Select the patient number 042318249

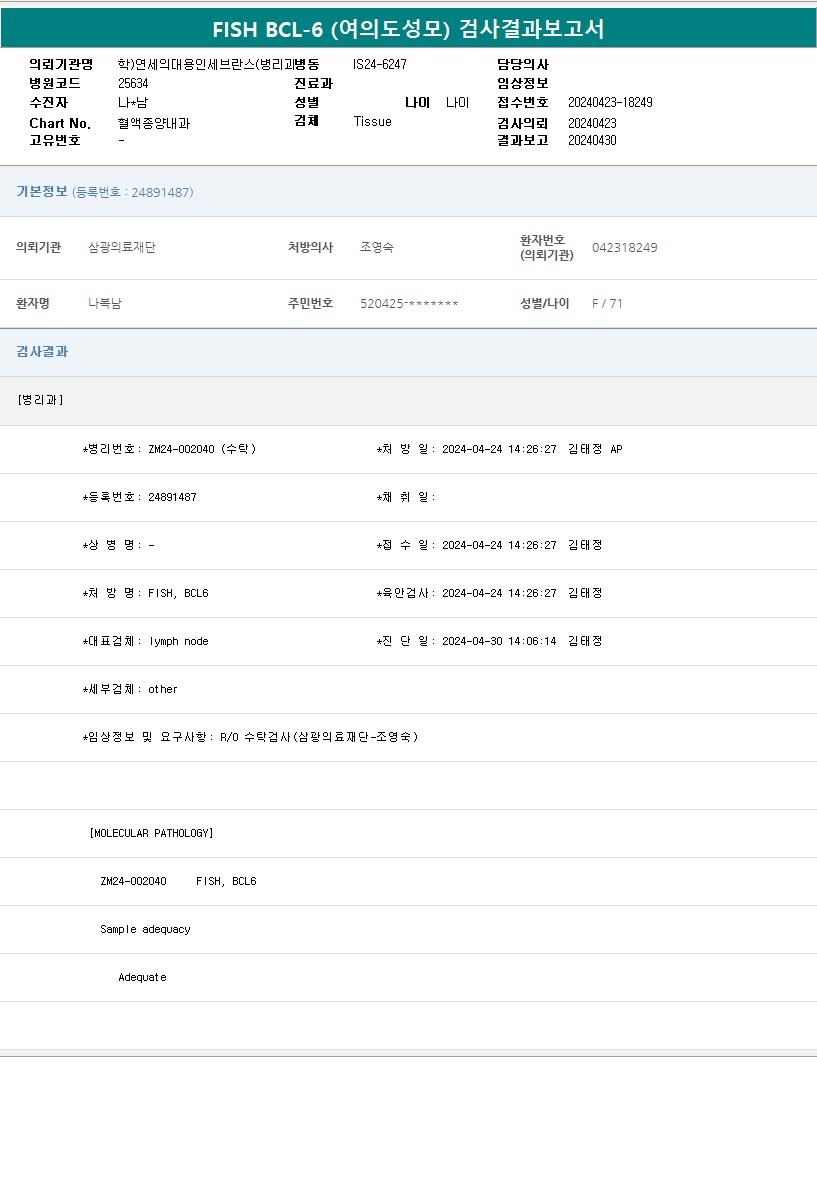pyautogui.click(x=624, y=248)
